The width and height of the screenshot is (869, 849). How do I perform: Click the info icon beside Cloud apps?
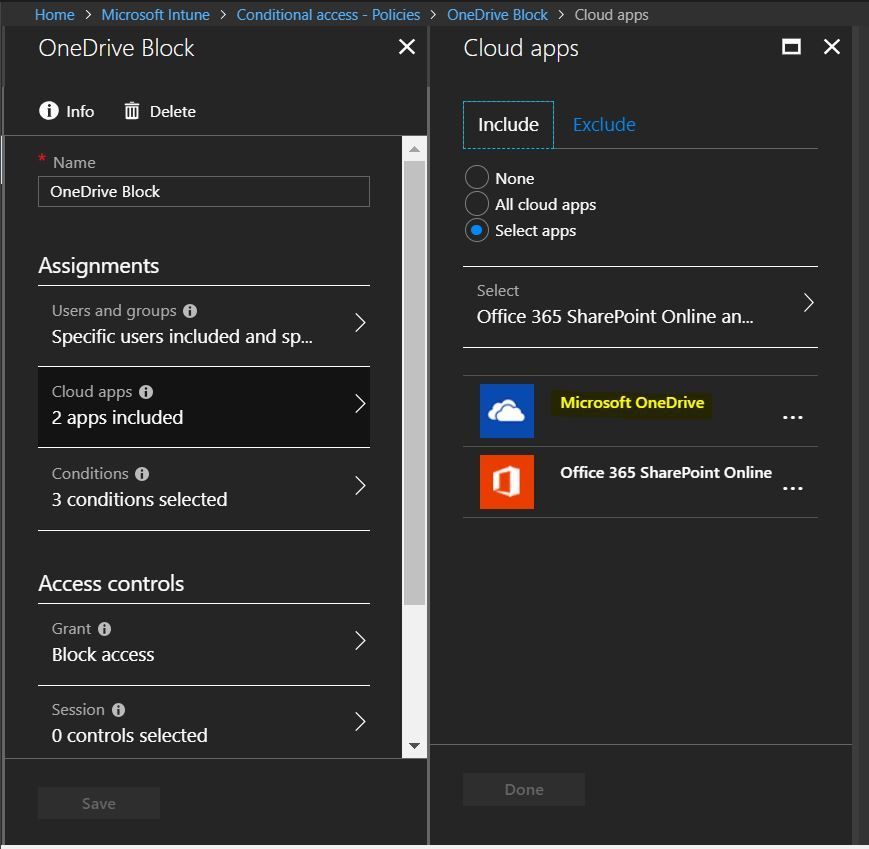coord(146,392)
